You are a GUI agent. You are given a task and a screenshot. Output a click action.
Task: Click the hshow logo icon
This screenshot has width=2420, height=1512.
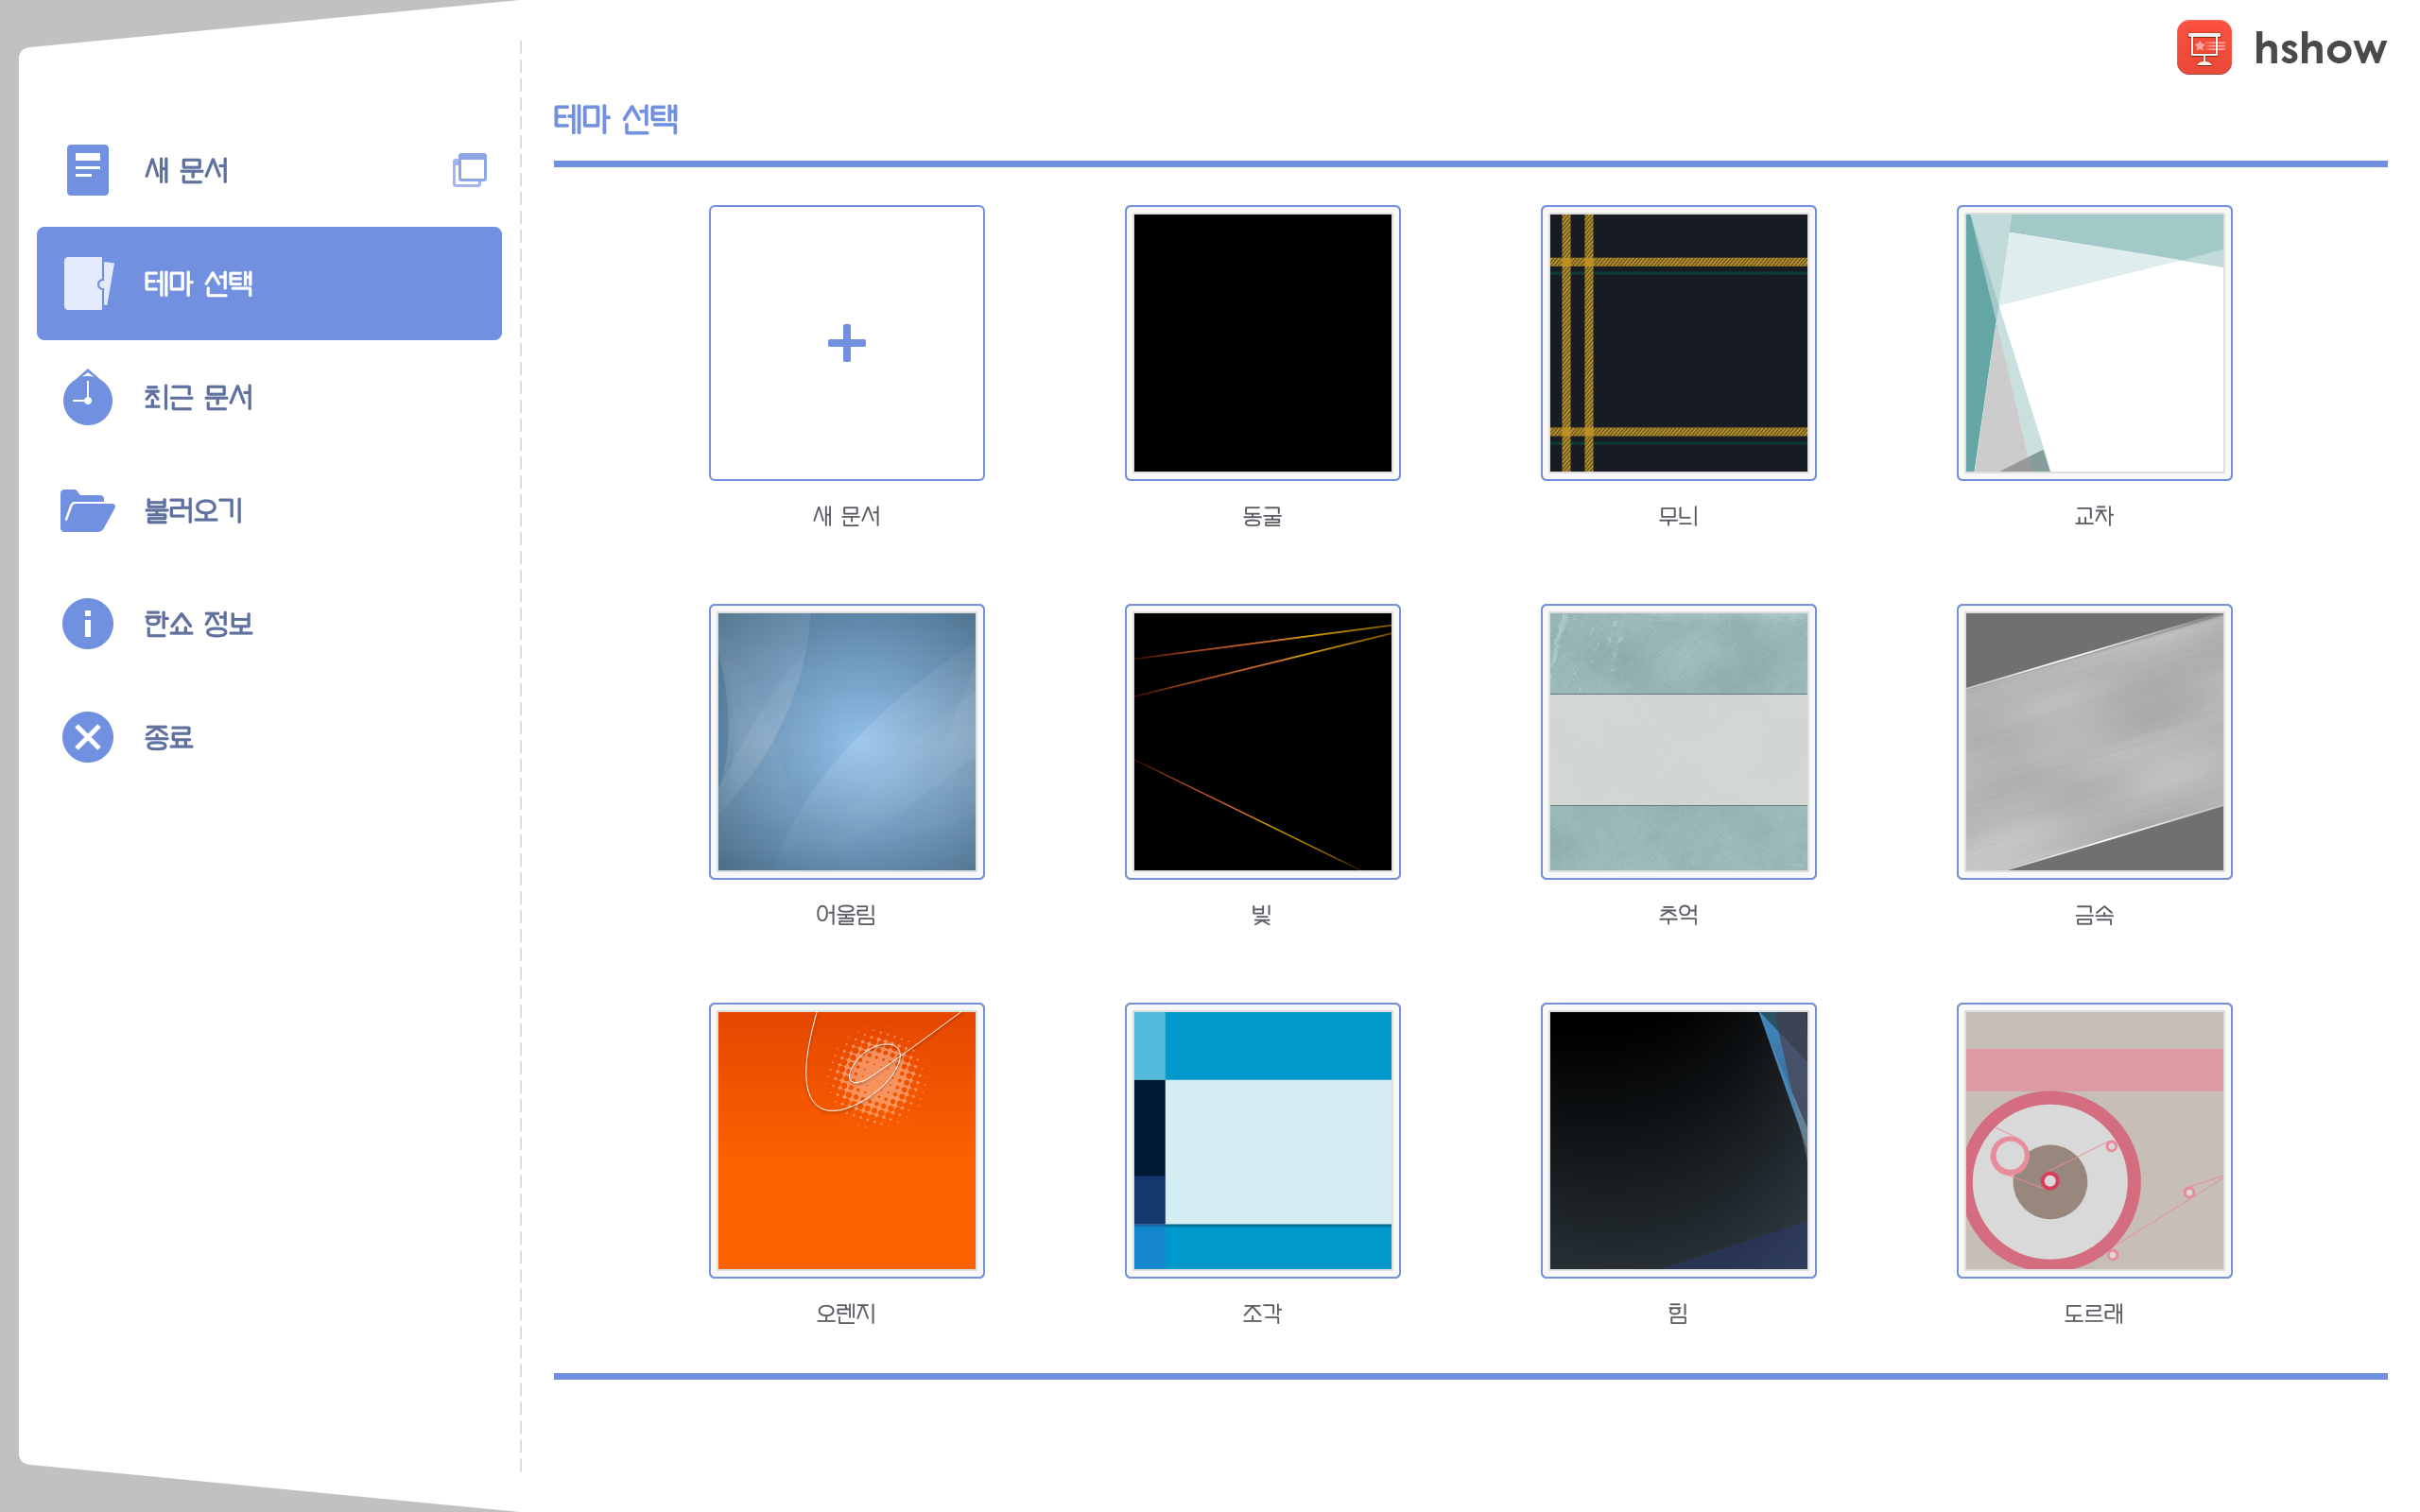point(2203,48)
